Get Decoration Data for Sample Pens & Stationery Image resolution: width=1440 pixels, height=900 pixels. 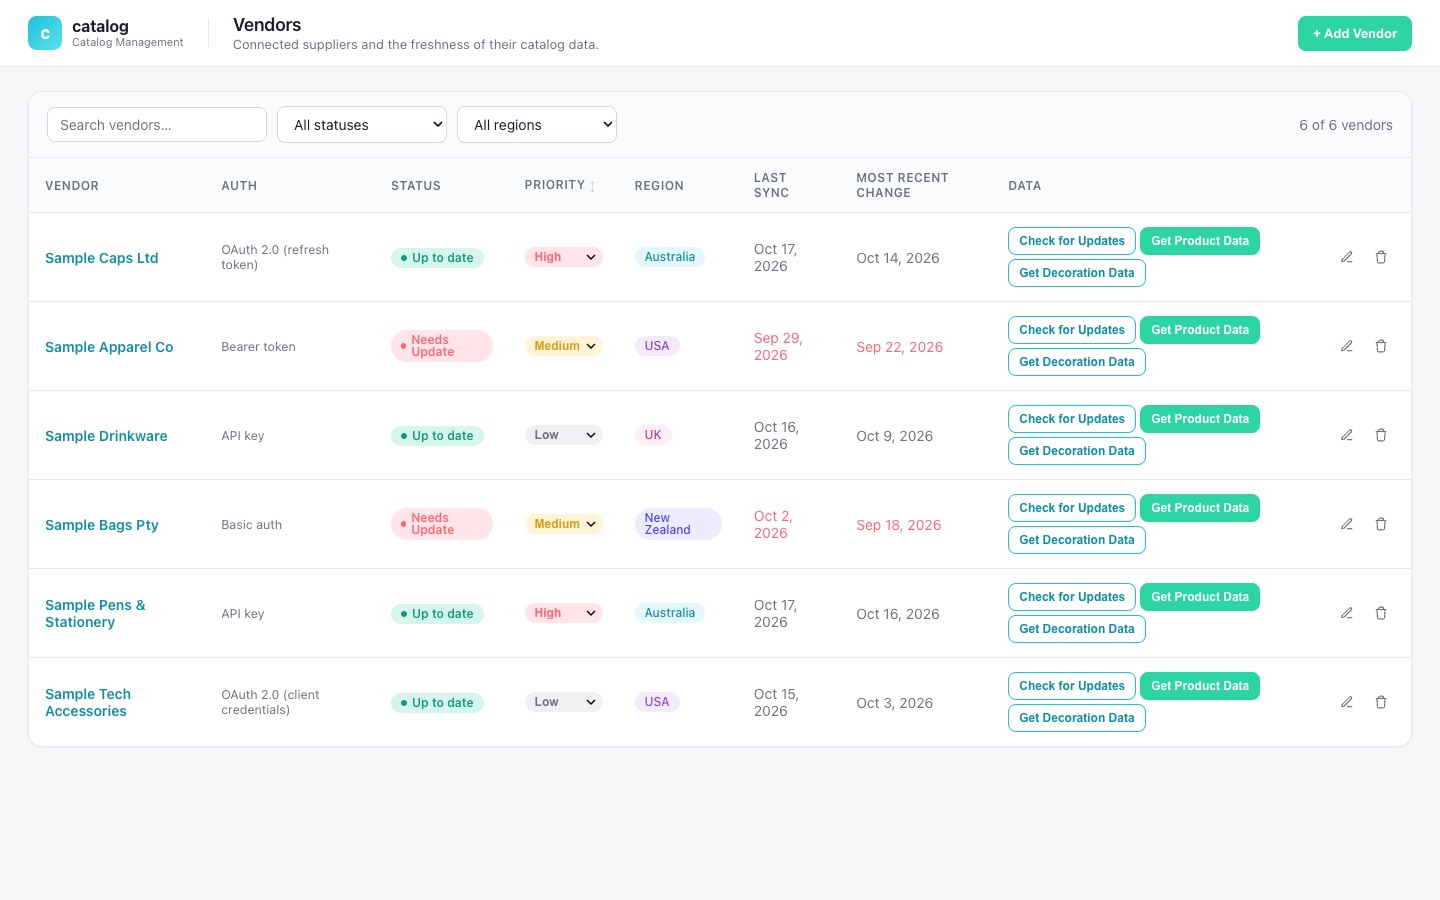click(x=1077, y=629)
